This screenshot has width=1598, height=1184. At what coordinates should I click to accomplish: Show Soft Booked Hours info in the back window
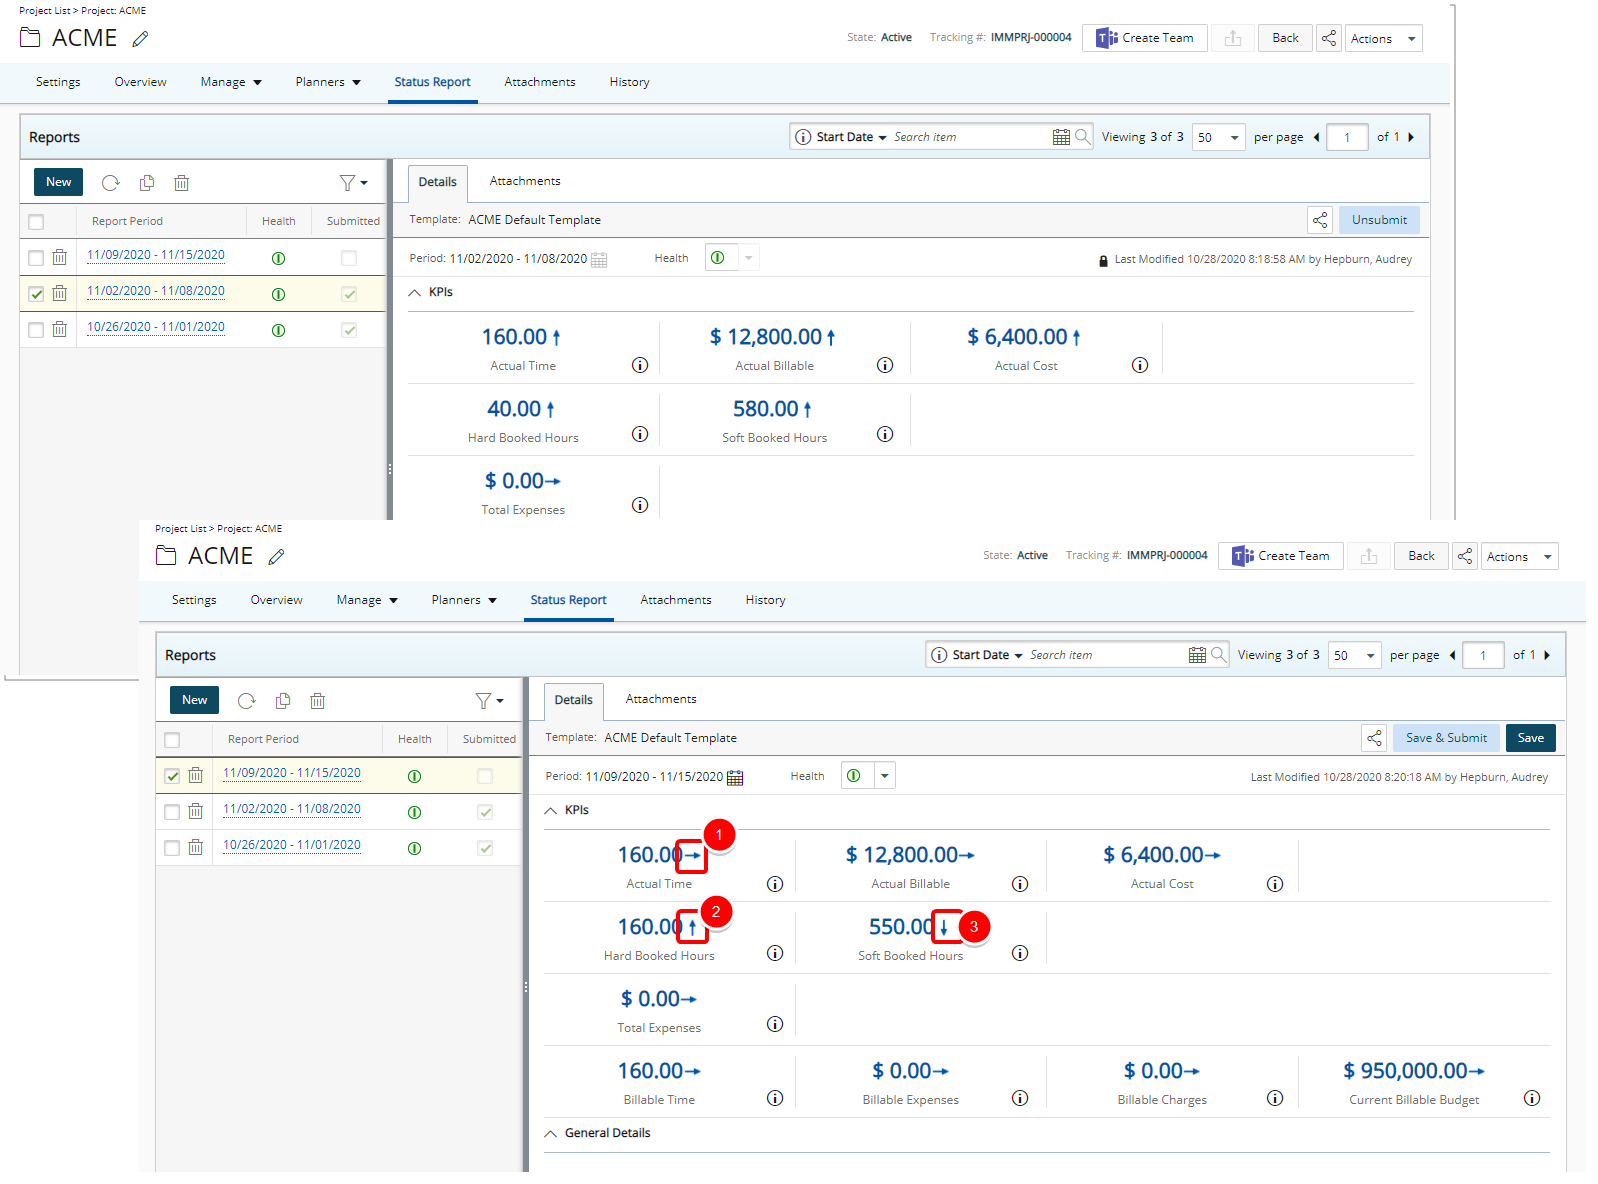885,434
